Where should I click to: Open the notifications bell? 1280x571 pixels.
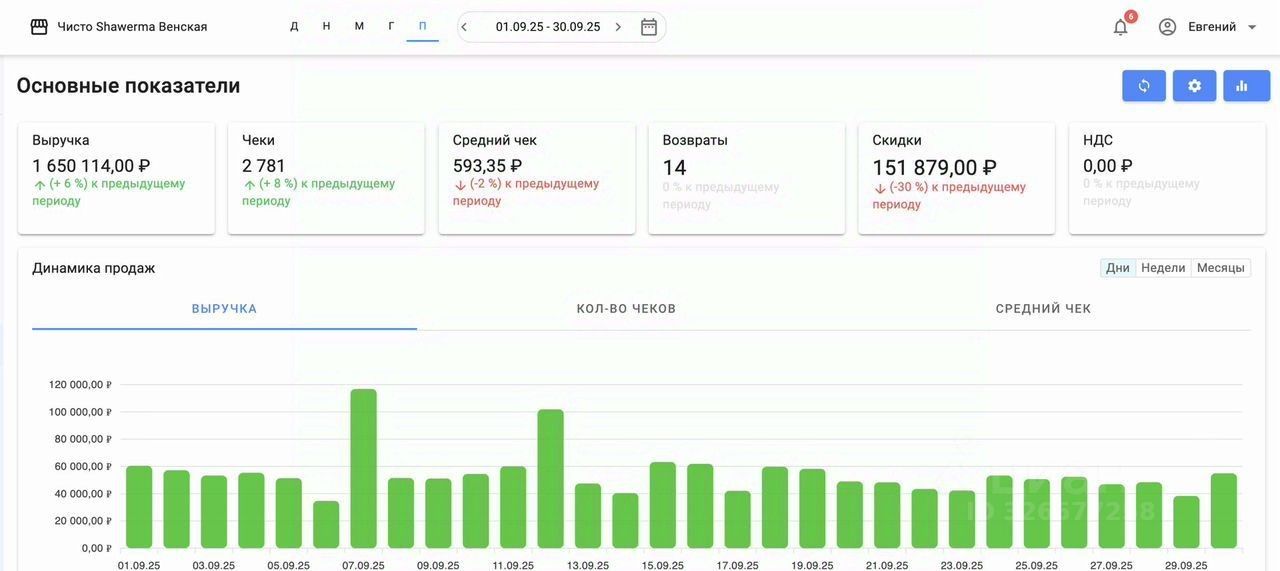[1120, 27]
